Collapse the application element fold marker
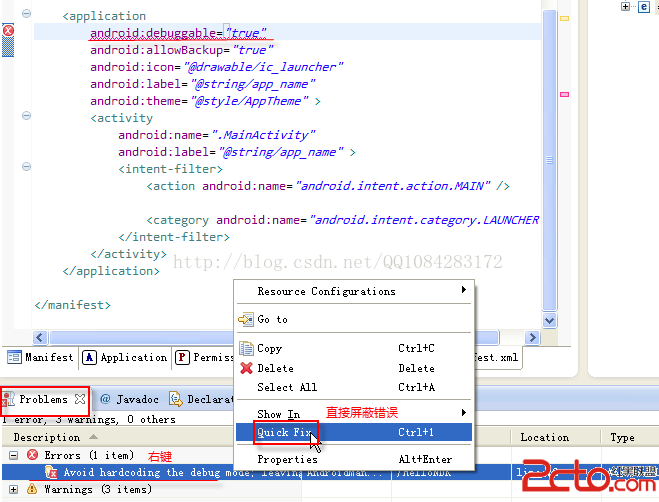659x502 pixels. click(26, 13)
